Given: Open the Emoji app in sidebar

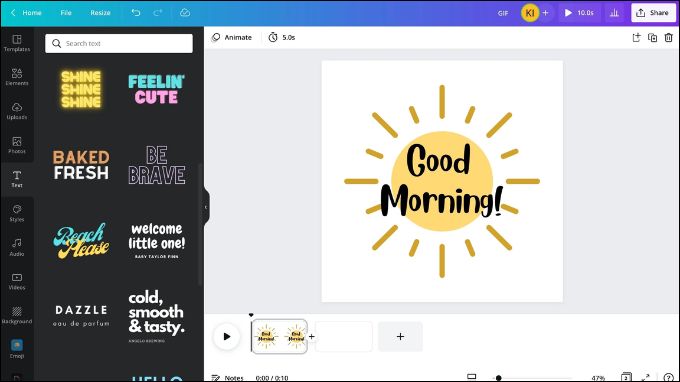Looking at the screenshot, I should coord(17,349).
